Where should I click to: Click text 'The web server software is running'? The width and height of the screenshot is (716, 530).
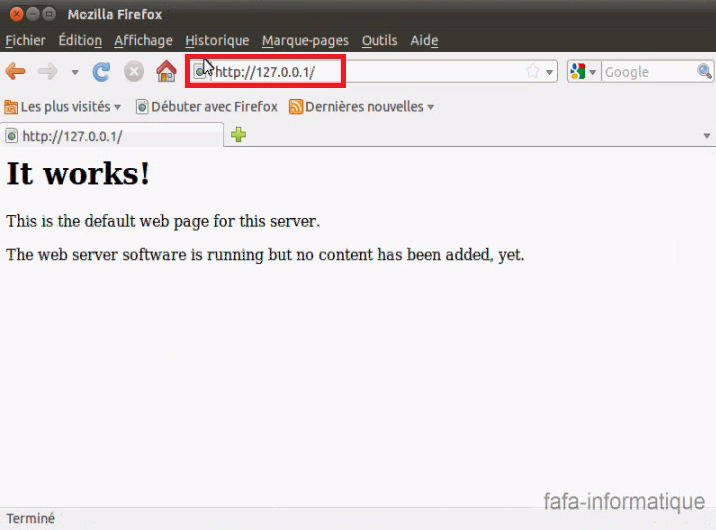click(x=135, y=255)
